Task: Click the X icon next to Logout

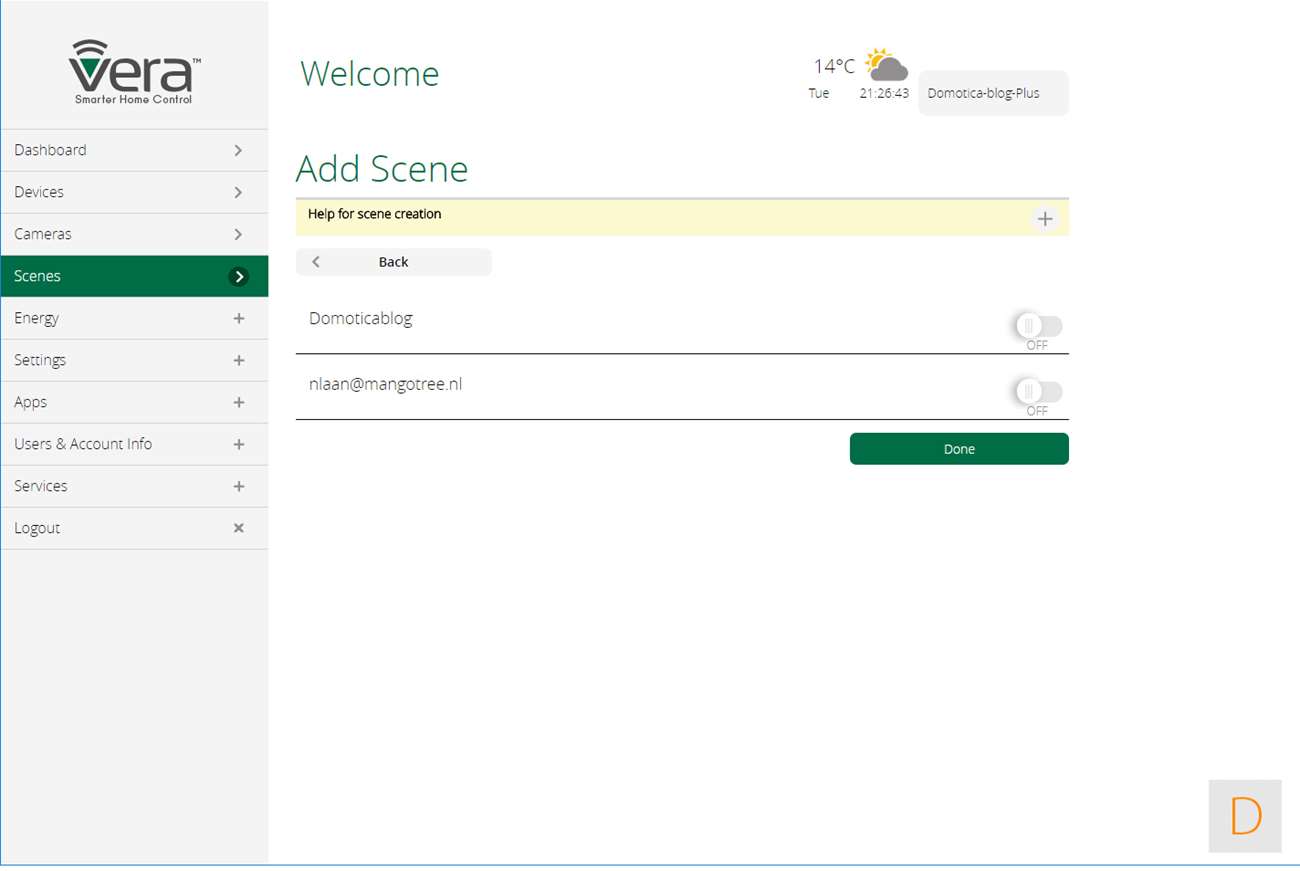Action: tap(238, 528)
